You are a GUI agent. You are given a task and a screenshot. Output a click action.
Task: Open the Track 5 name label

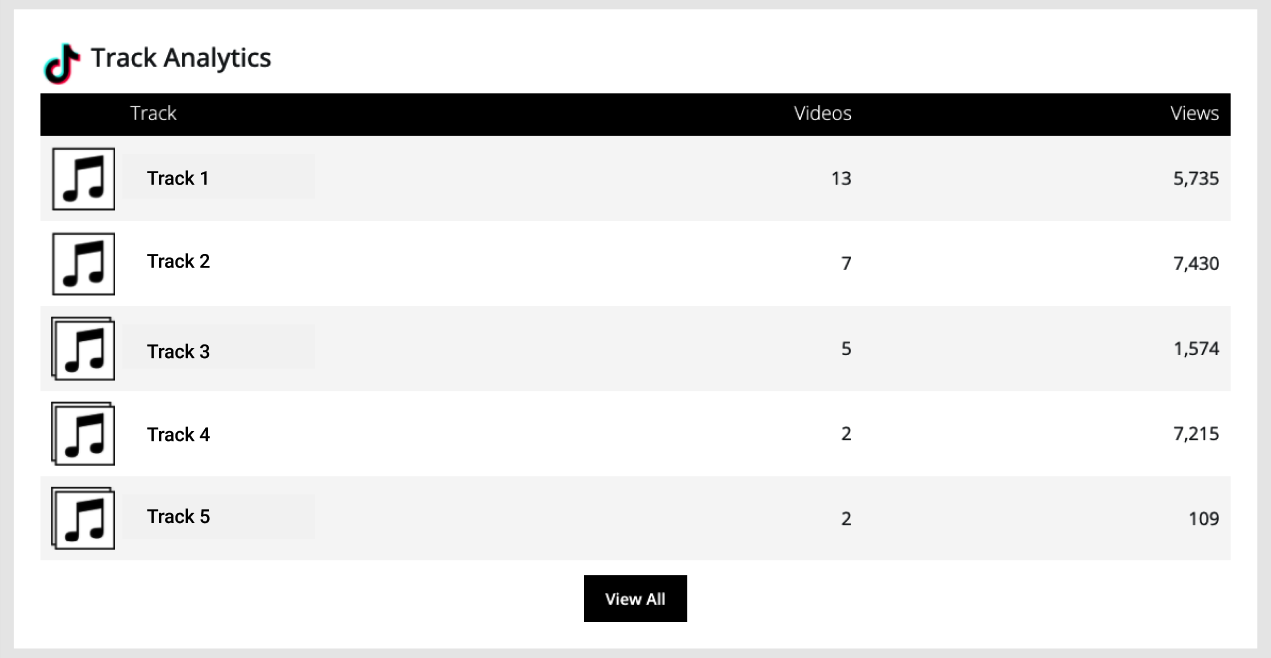[x=178, y=516]
